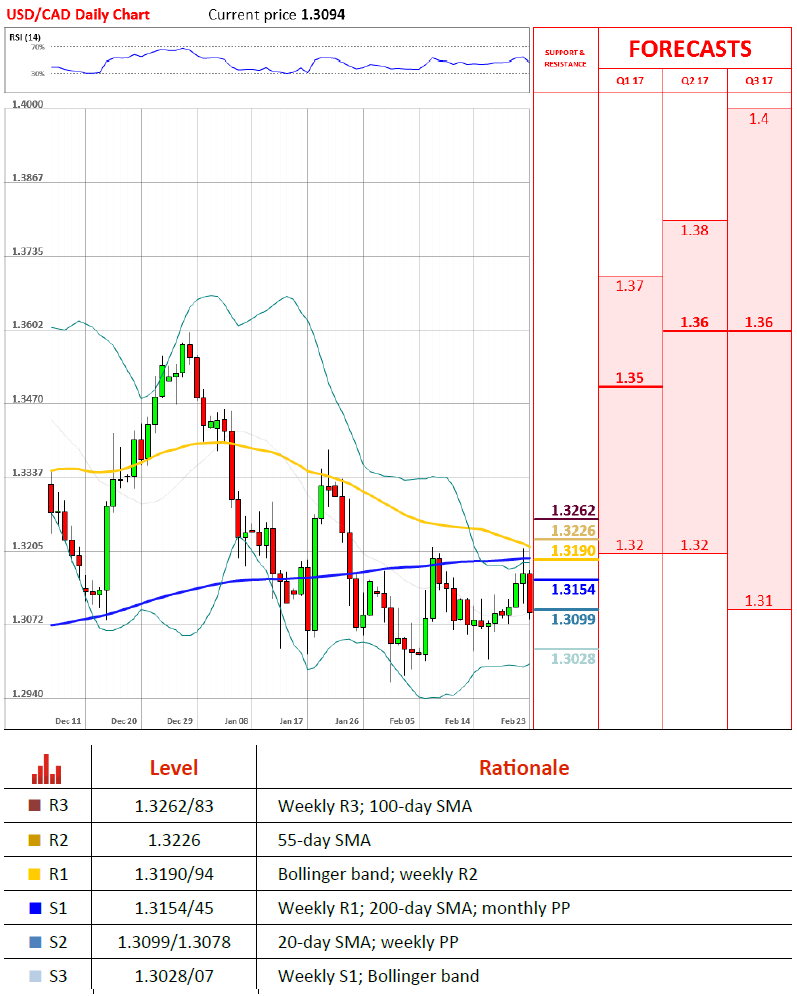Select the Q1 17 forecast column header

pyautogui.click(x=630, y=81)
